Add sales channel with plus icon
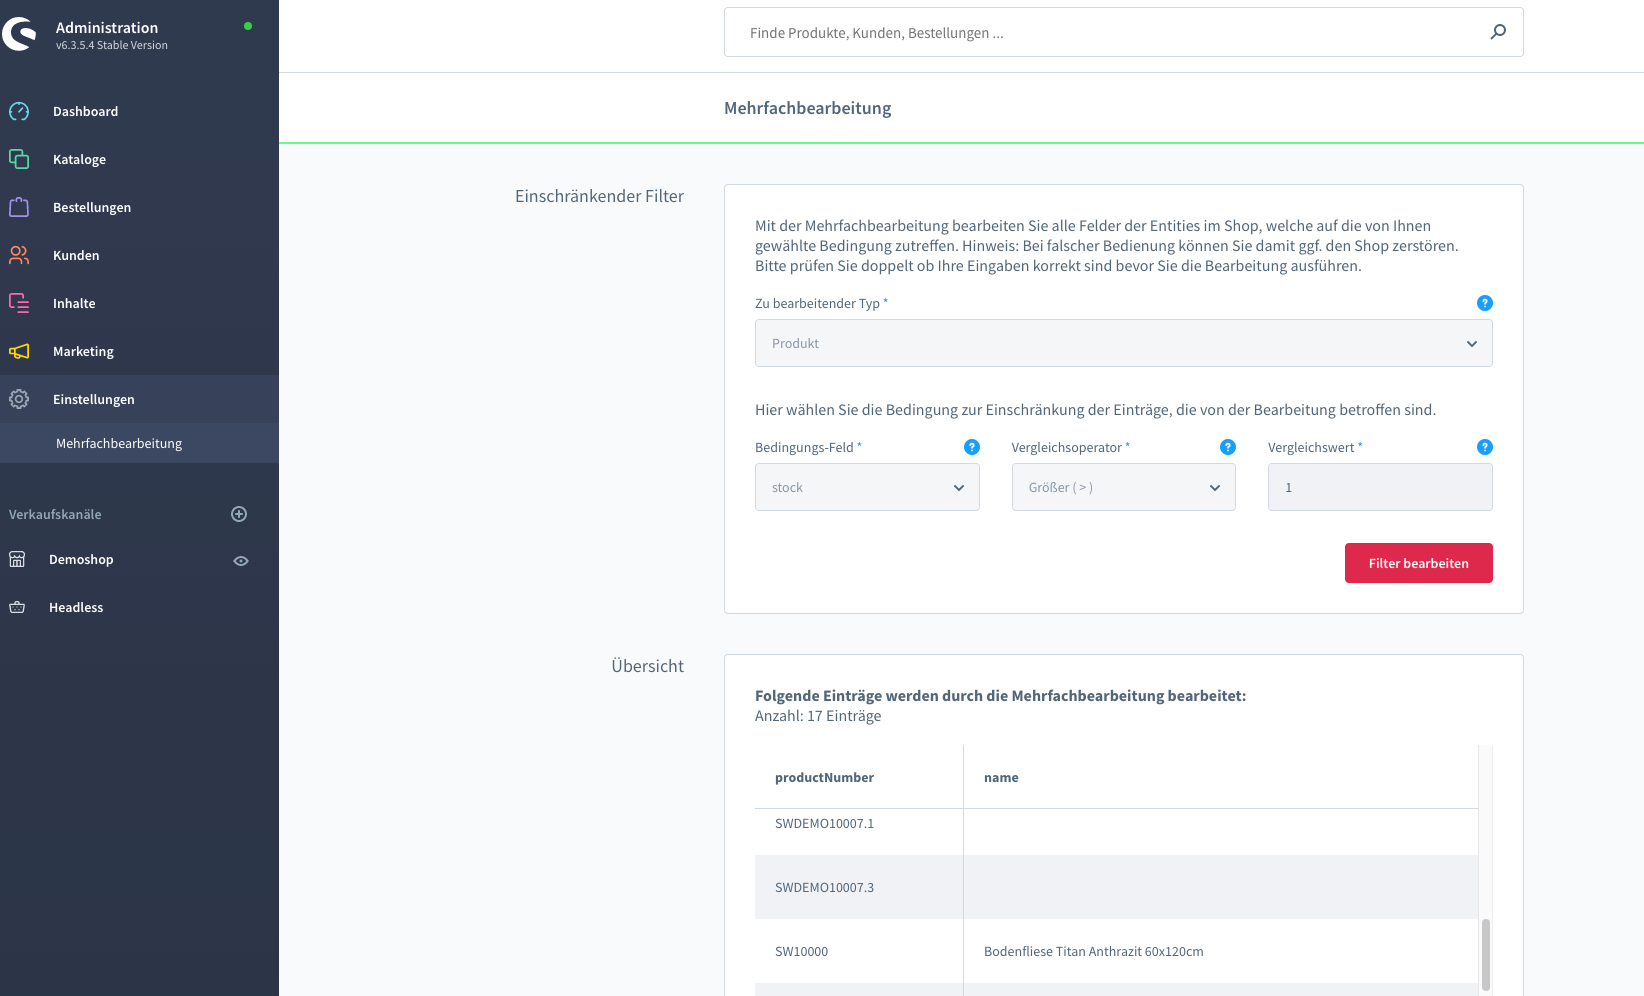The image size is (1644, 996). click(239, 514)
